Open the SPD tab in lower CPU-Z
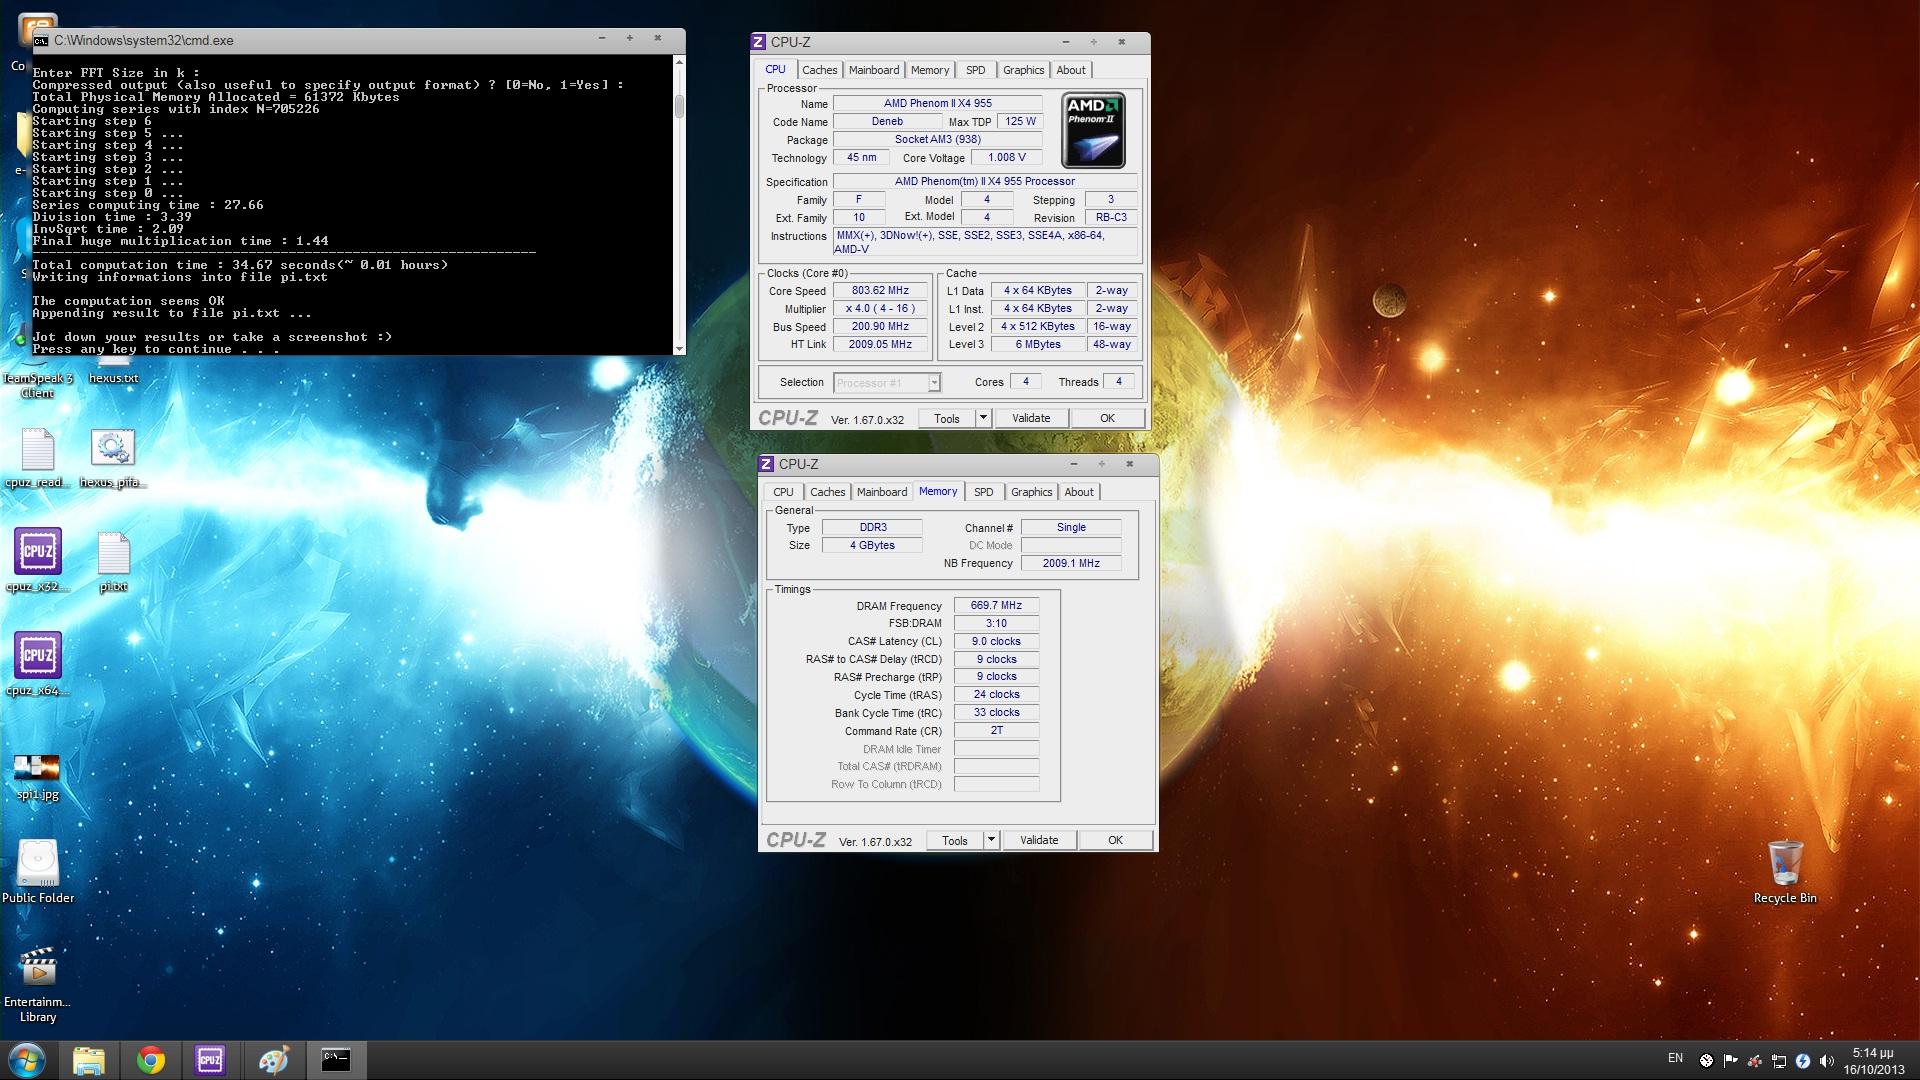Screen dimensions: 1920x1080 point(983,492)
